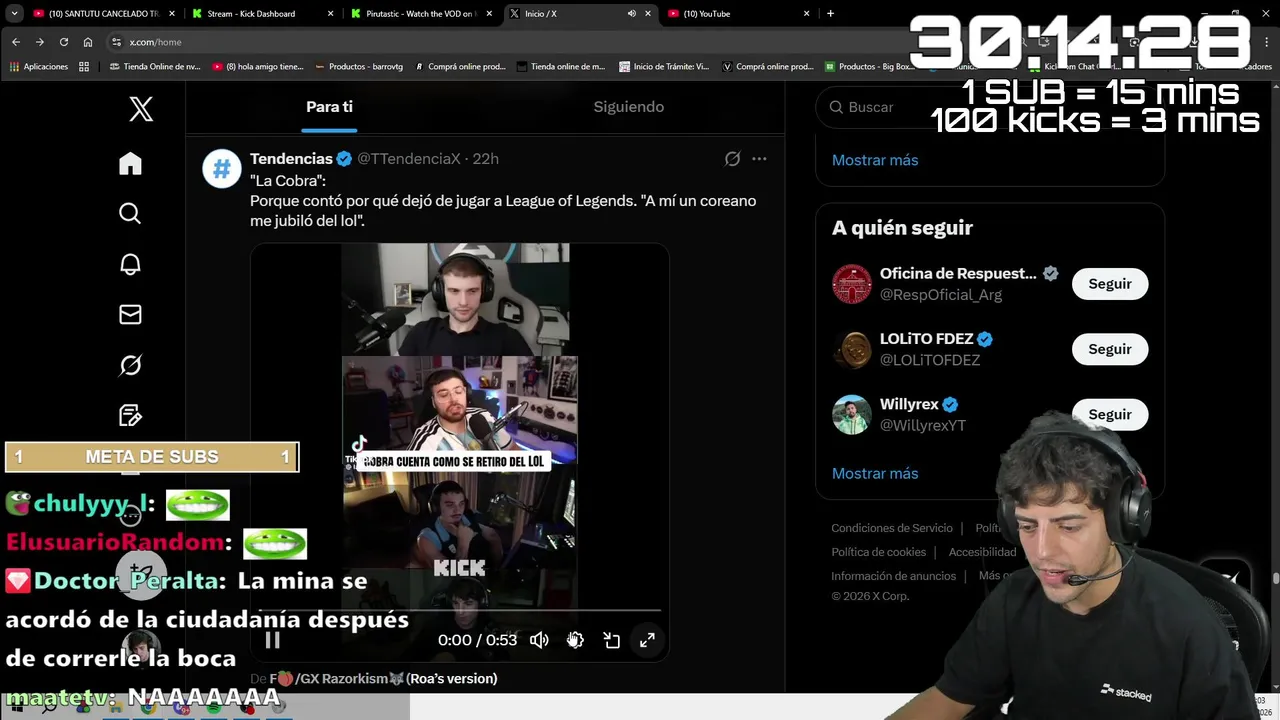Image resolution: width=1280 pixels, height=720 pixels.
Task: Open post timestamp 22h
Action: pos(485,159)
